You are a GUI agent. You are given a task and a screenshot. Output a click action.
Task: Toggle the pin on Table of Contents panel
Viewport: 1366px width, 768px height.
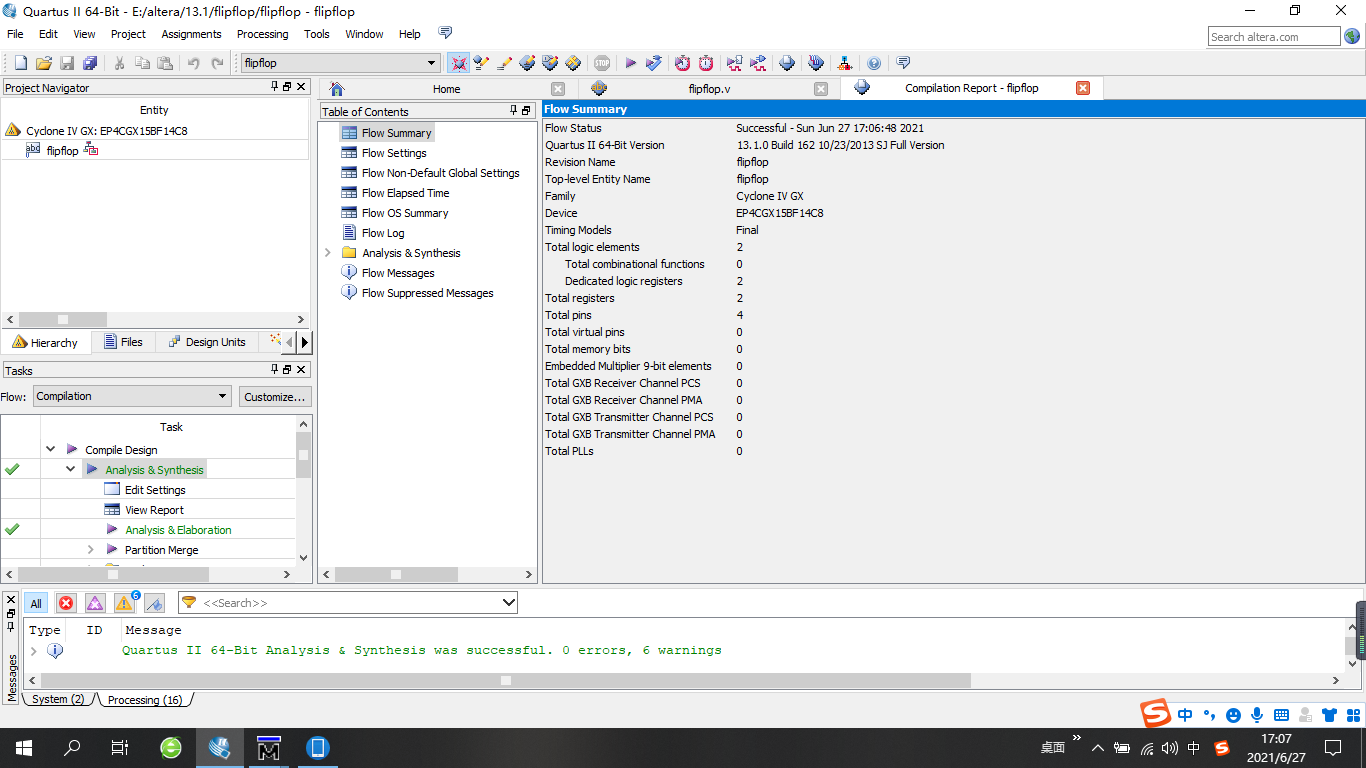coord(514,111)
